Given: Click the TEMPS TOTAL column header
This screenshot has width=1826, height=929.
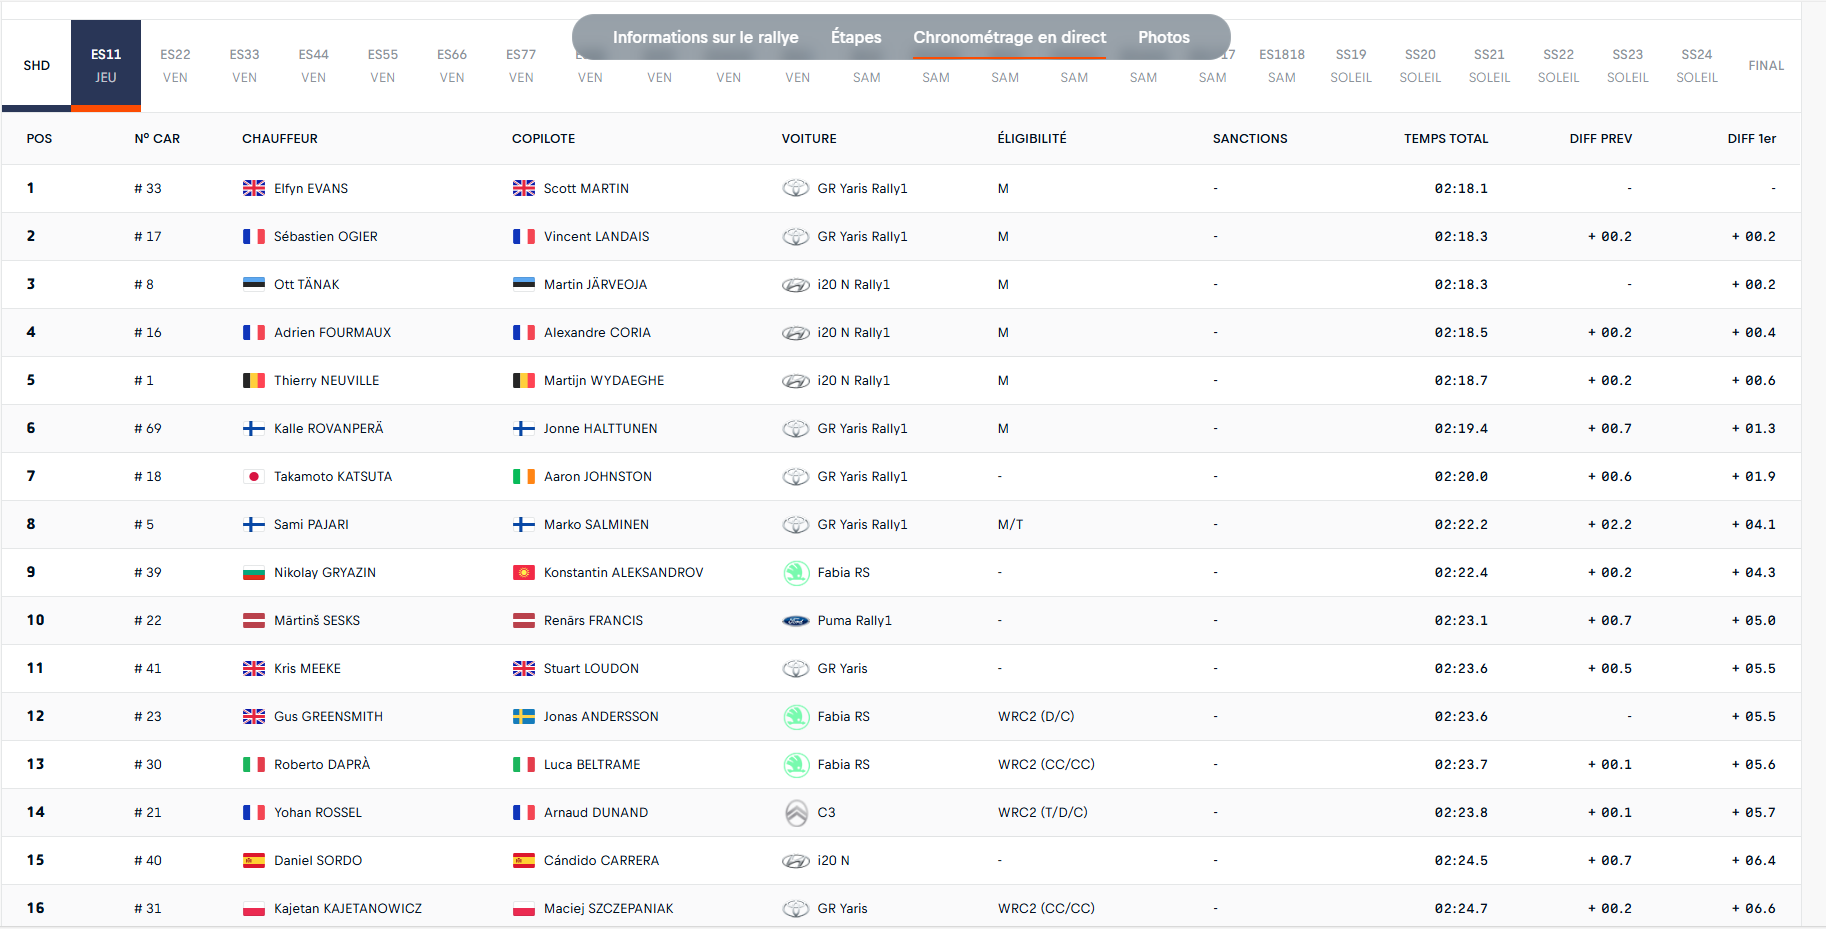Looking at the screenshot, I should click(x=1446, y=139).
